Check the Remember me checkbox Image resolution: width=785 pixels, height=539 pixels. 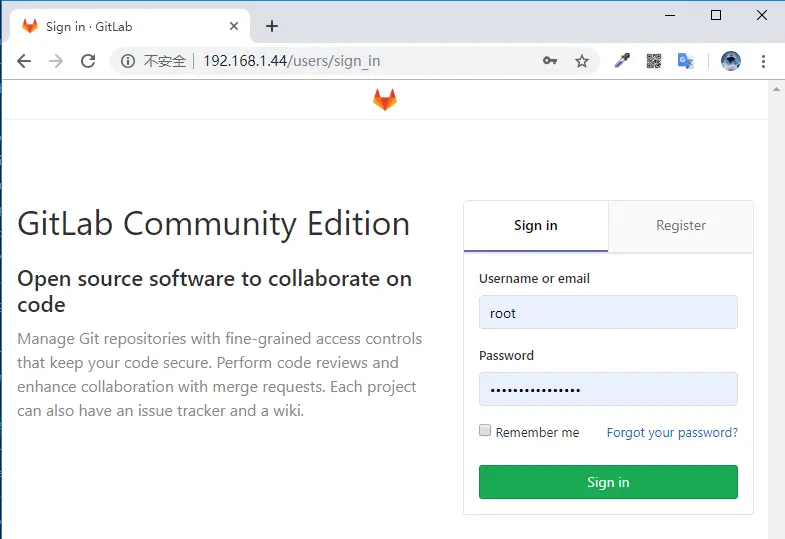(x=485, y=430)
